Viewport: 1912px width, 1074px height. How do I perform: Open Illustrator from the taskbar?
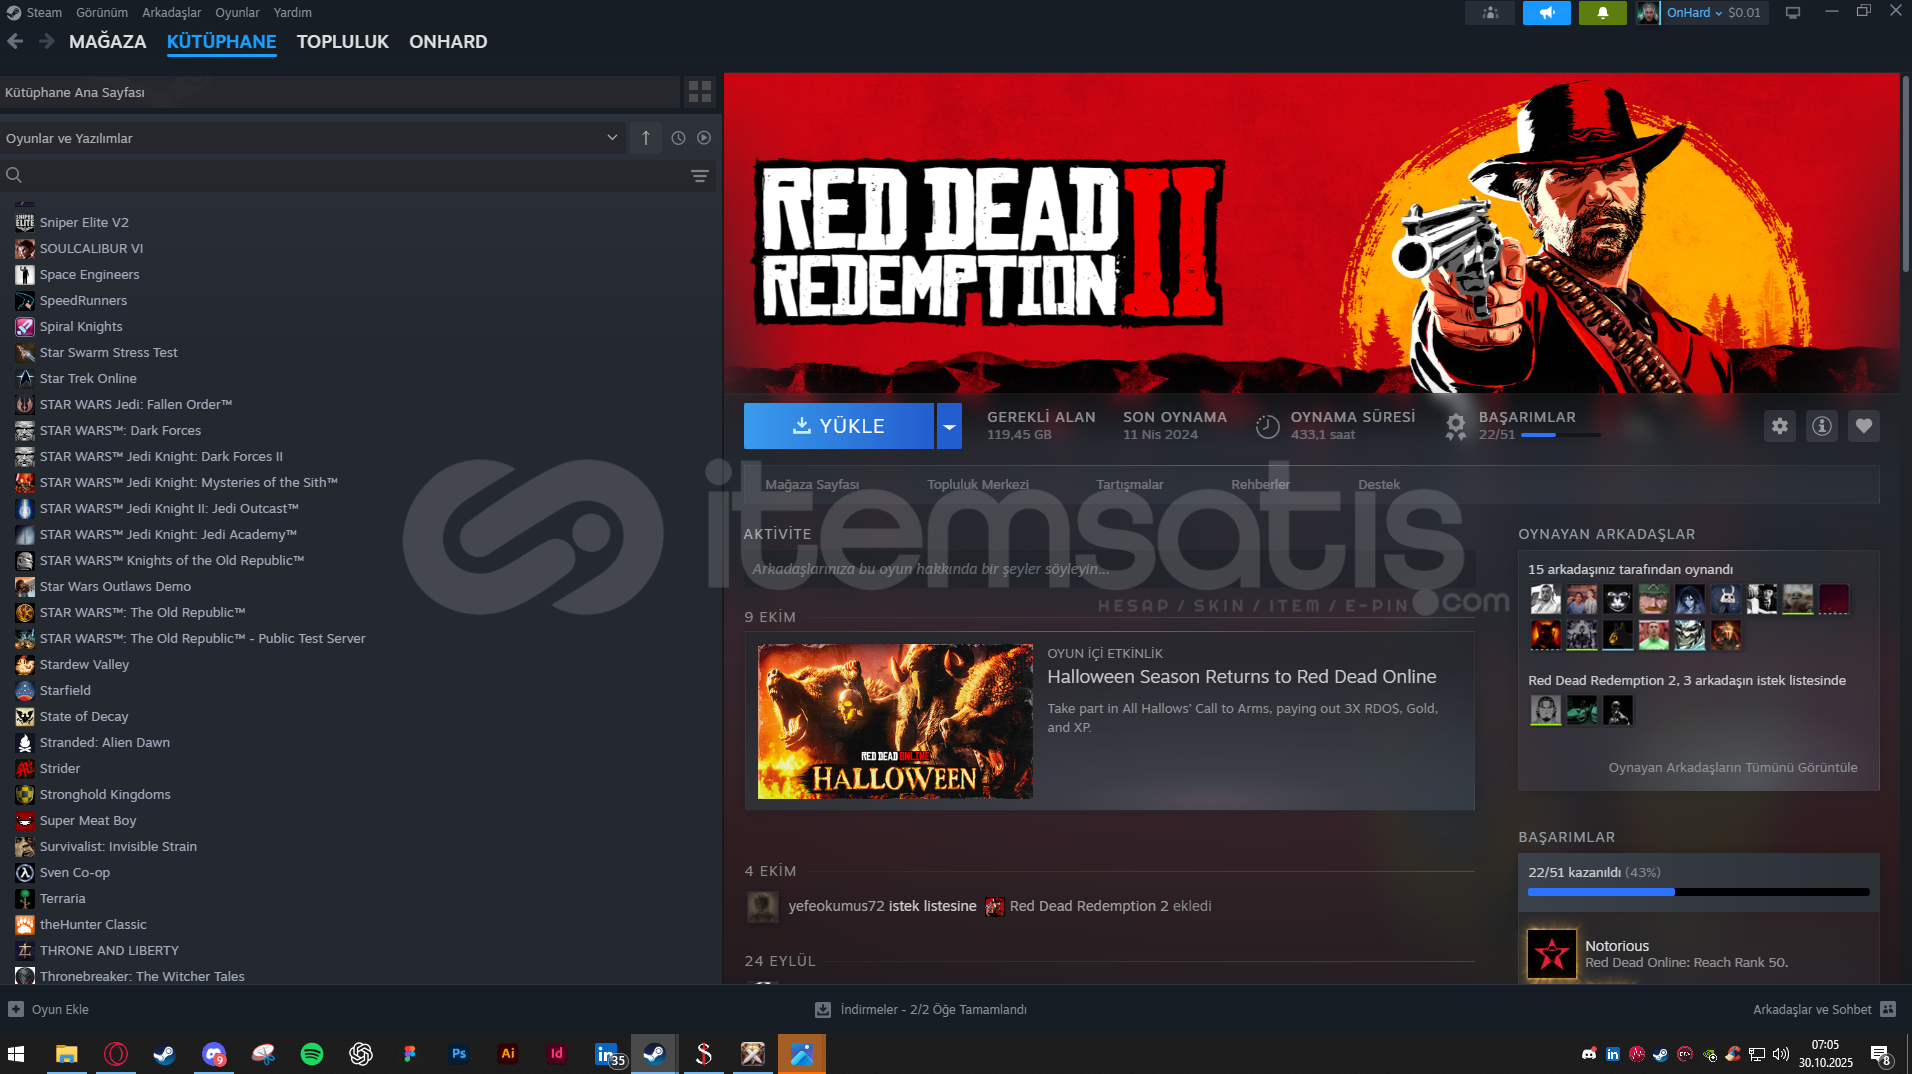(x=508, y=1054)
